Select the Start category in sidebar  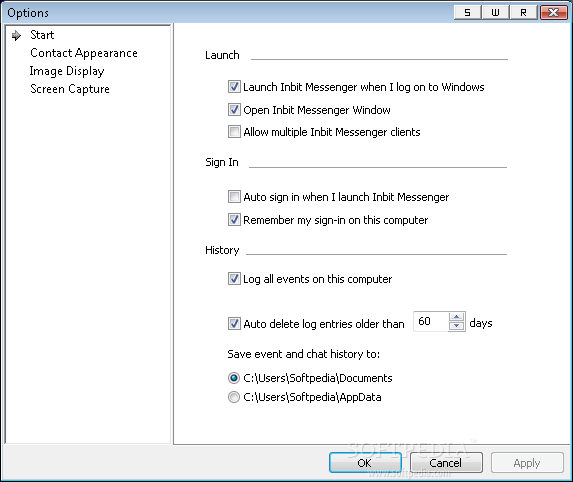(42, 35)
